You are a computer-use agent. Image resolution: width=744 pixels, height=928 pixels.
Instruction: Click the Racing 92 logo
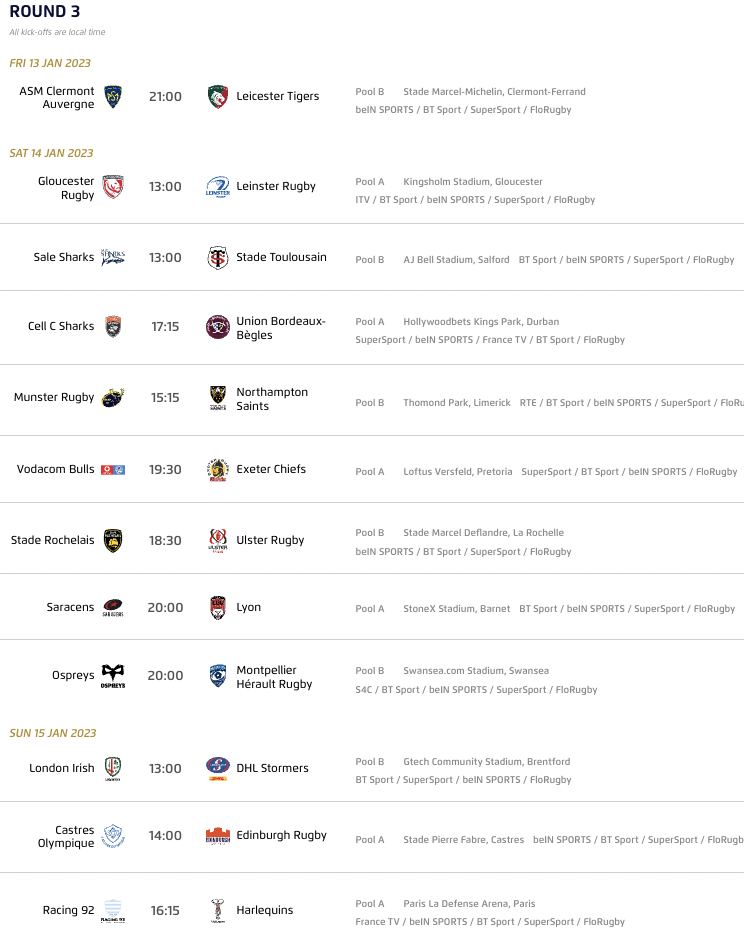113,911
